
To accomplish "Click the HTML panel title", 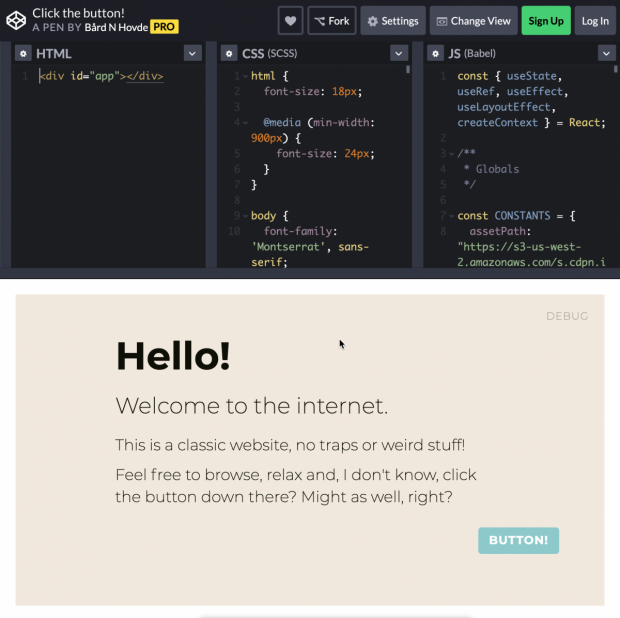I will 54,53.
